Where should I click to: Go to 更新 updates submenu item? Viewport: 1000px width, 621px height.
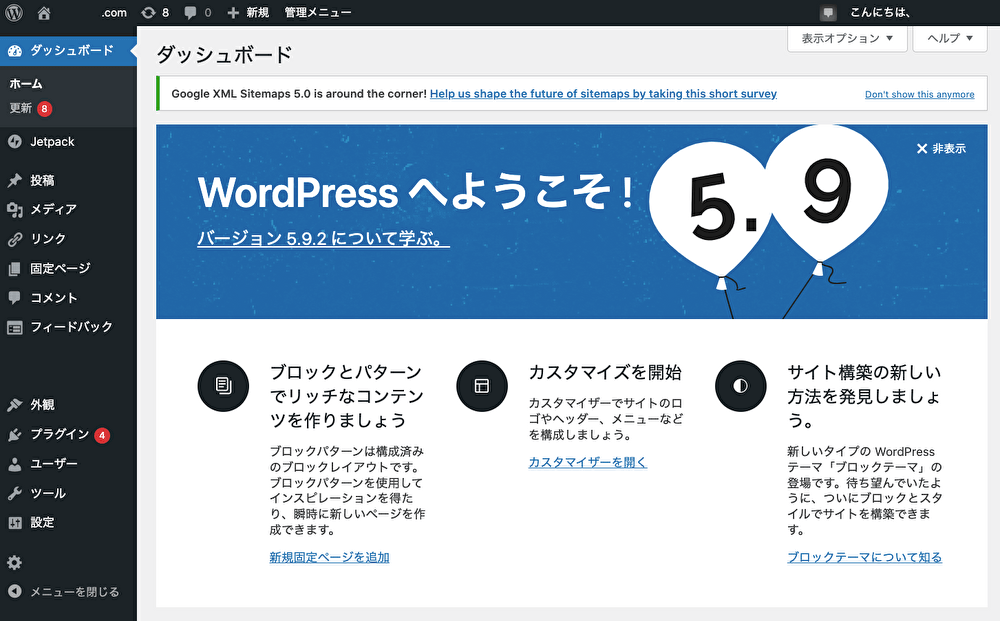point(21,108)
